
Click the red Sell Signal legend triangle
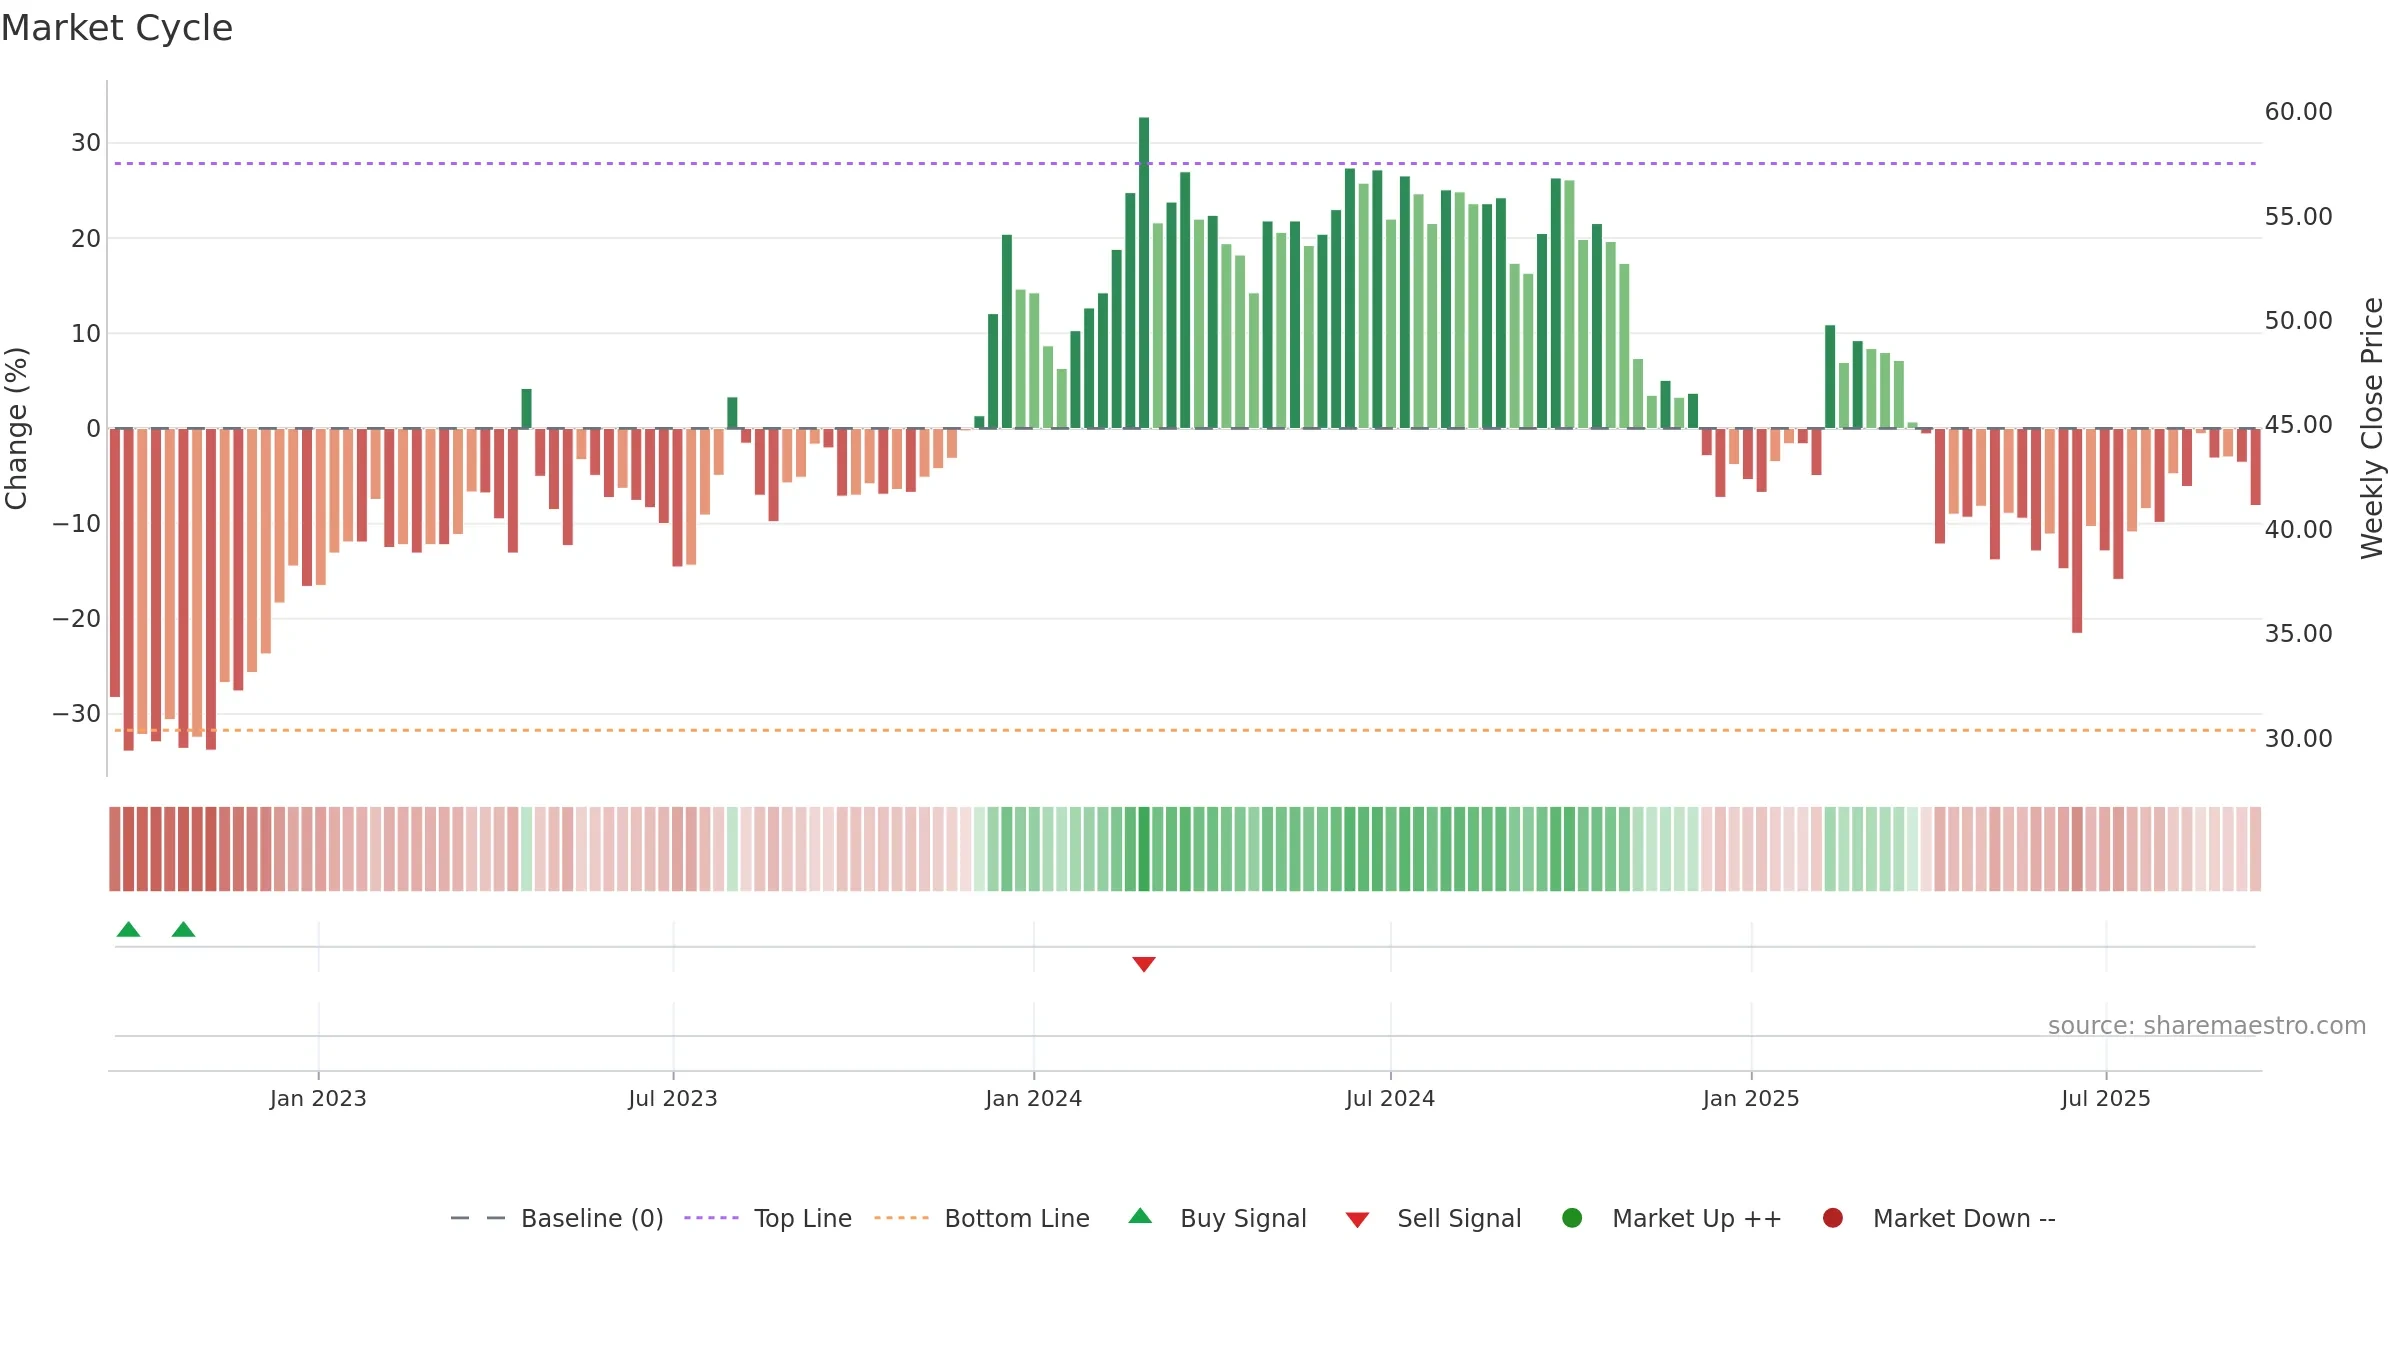point(1357,1220)
